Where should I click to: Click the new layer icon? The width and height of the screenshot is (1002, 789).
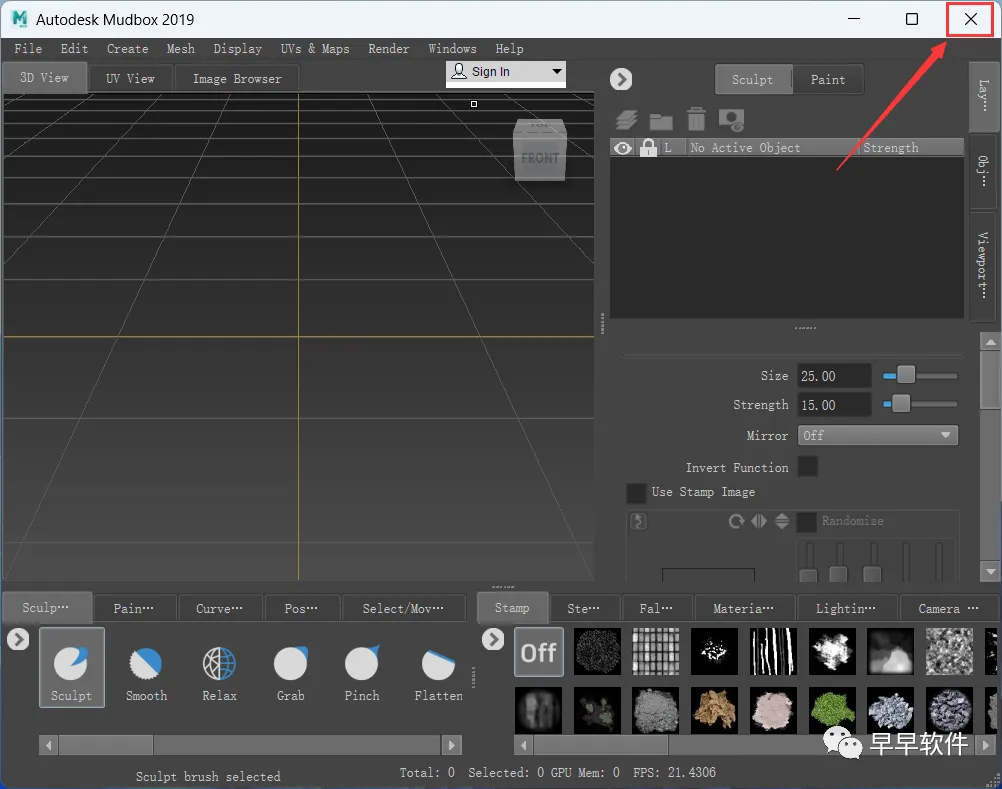click(x=627, y=120)
